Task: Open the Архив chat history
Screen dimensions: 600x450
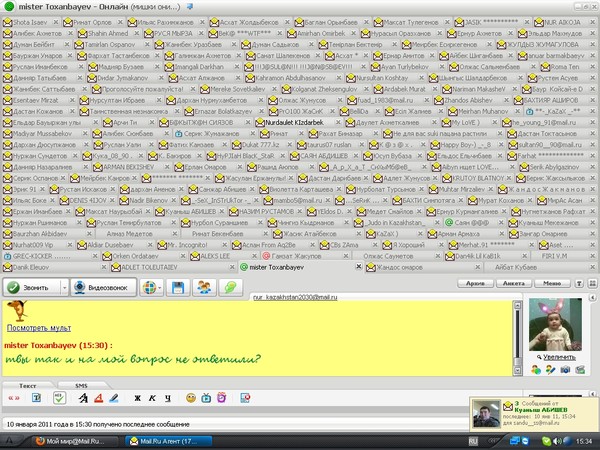Action: [x=475, y=283]
